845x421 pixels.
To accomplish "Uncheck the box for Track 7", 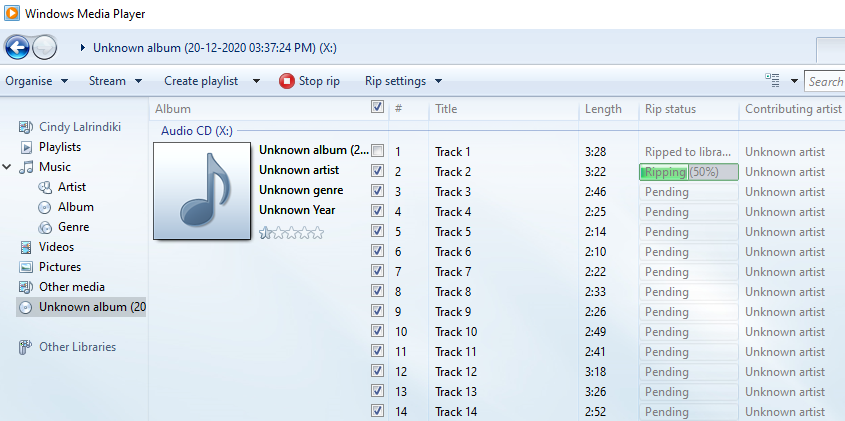I will tap(378, 271).
